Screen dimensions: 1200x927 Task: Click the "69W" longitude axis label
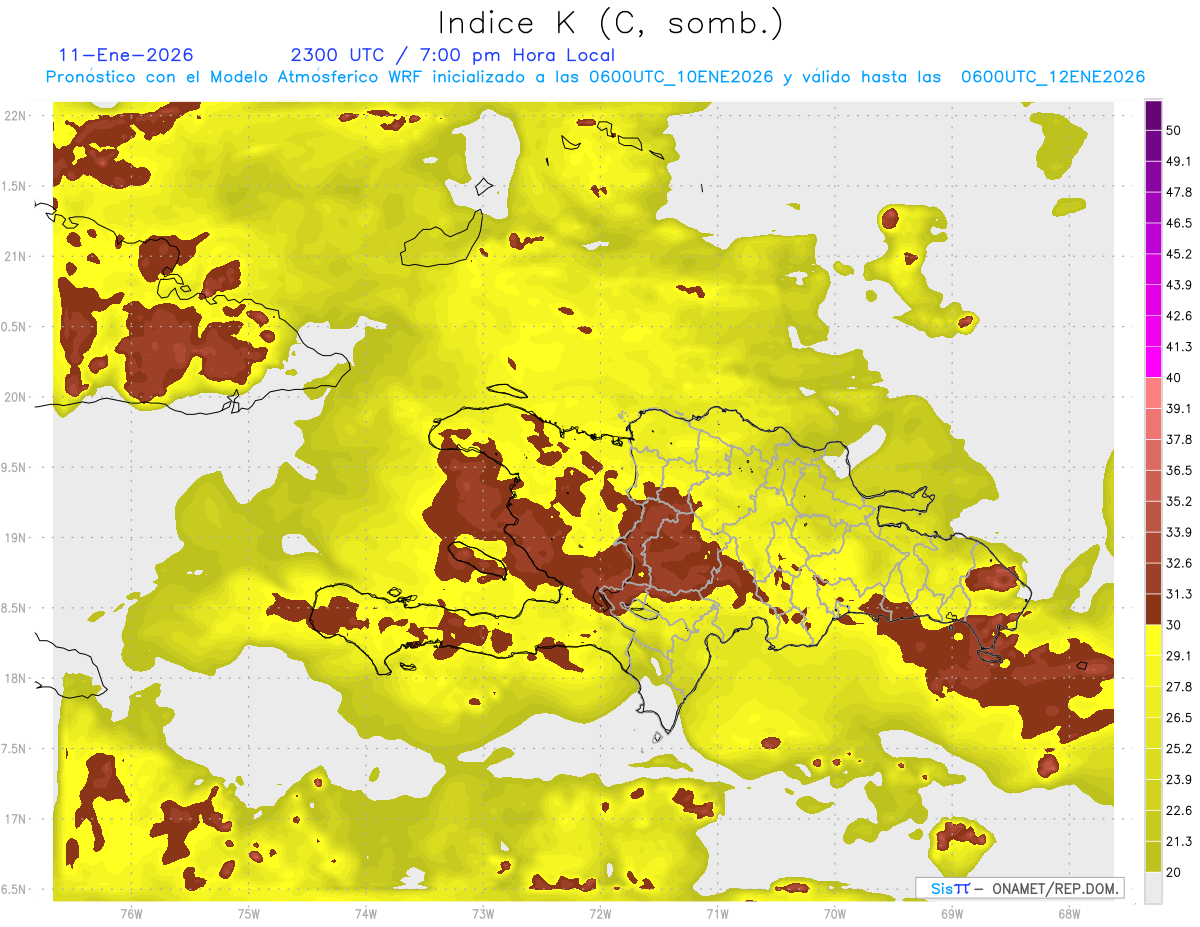pyautogui.click(x=951, y=915)
